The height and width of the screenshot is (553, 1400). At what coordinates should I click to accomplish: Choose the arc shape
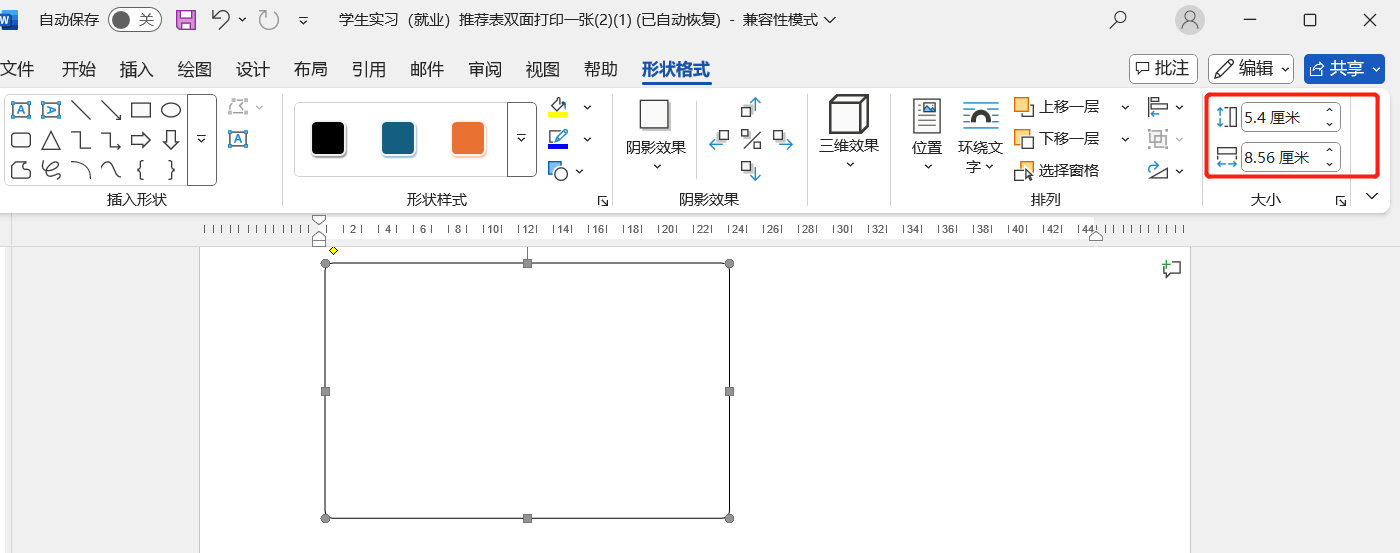81,170
